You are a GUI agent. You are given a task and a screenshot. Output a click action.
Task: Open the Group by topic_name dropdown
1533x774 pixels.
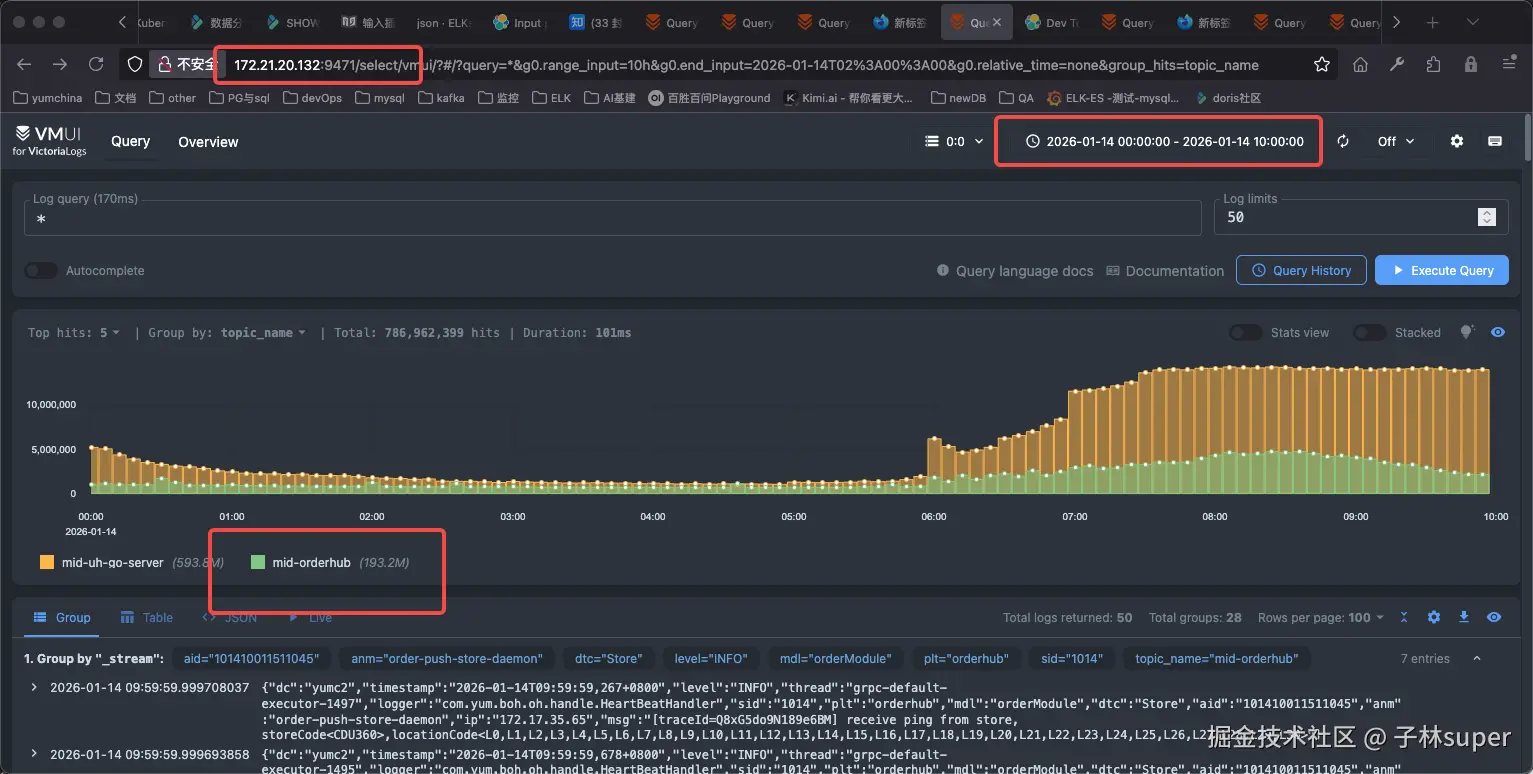point(227,333)
